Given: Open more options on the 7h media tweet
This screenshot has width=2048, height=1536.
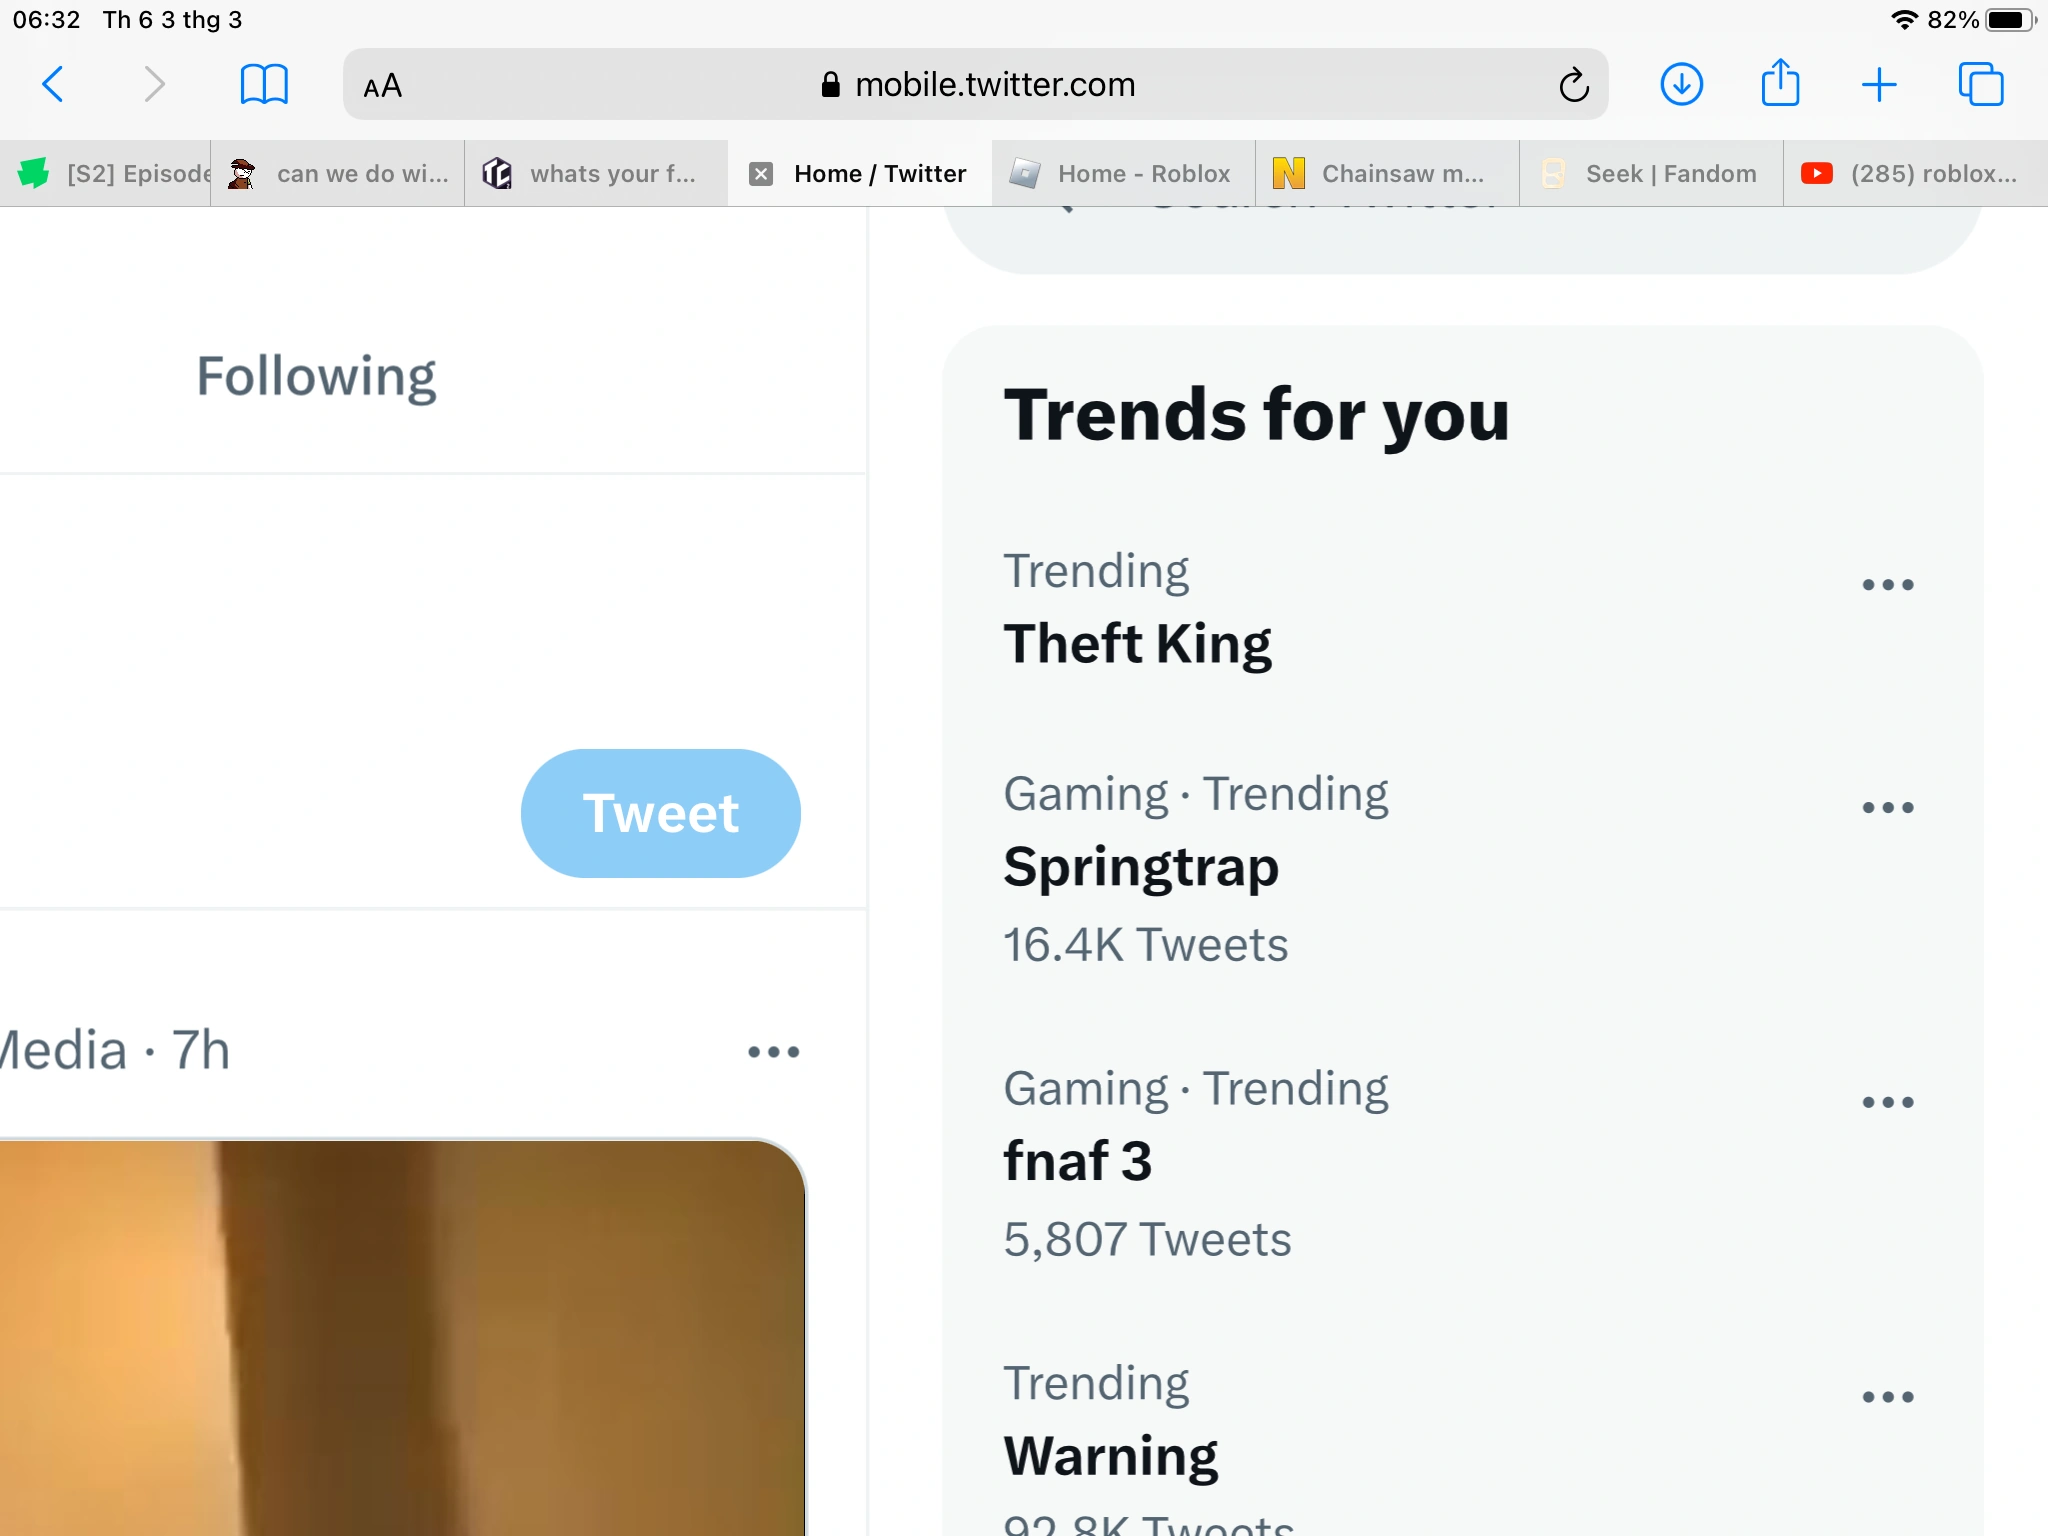Looking at the screenshot, I should [771, 1050].
